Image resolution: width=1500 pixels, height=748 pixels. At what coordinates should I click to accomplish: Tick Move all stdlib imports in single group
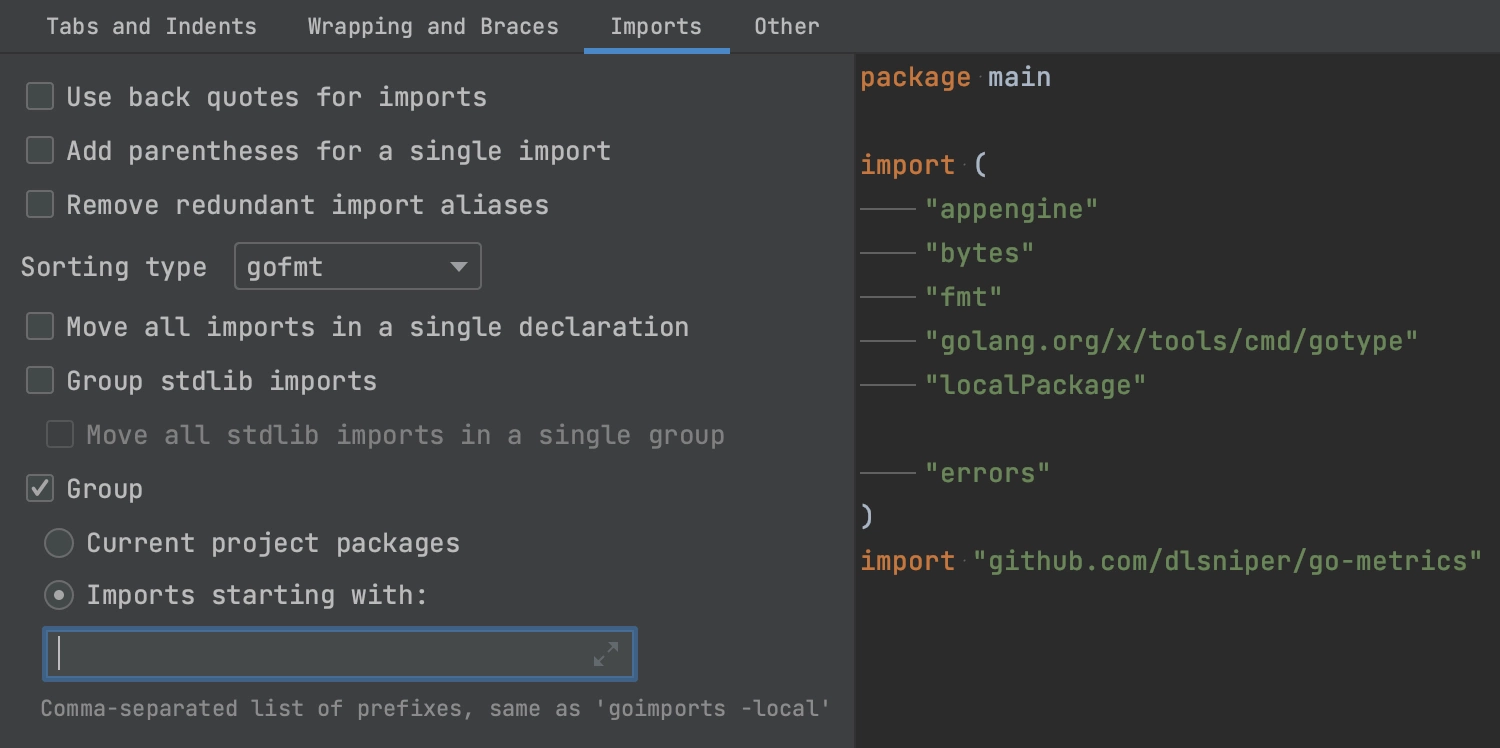(x=60, y=435)
